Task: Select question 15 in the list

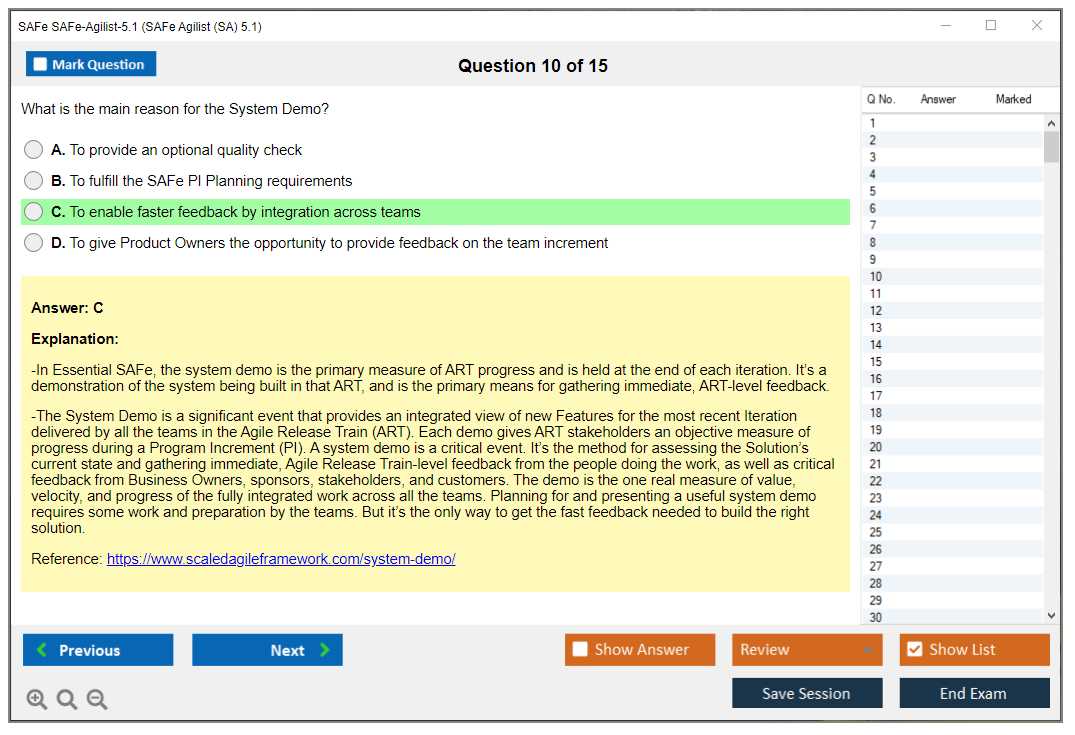Action: [x=952, y=361]
